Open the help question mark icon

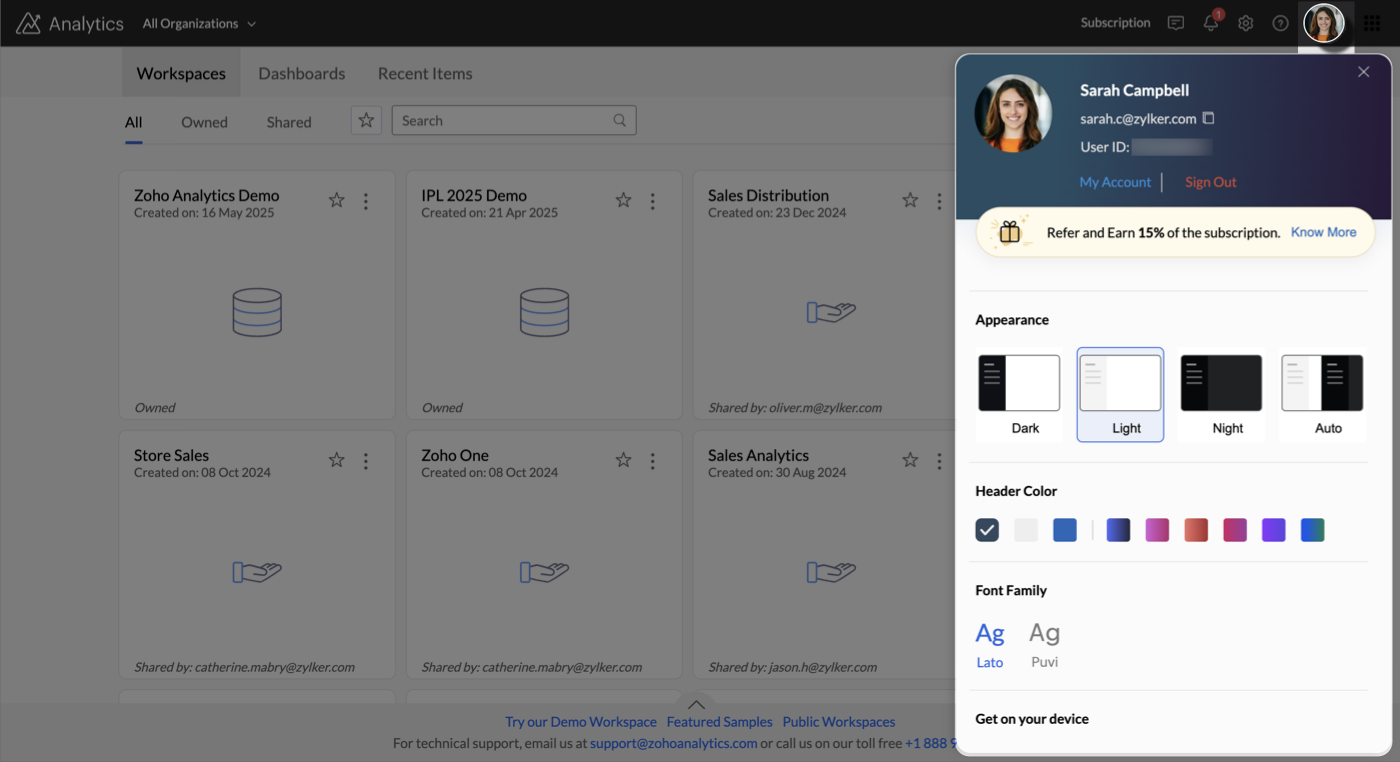(1280, 23)
